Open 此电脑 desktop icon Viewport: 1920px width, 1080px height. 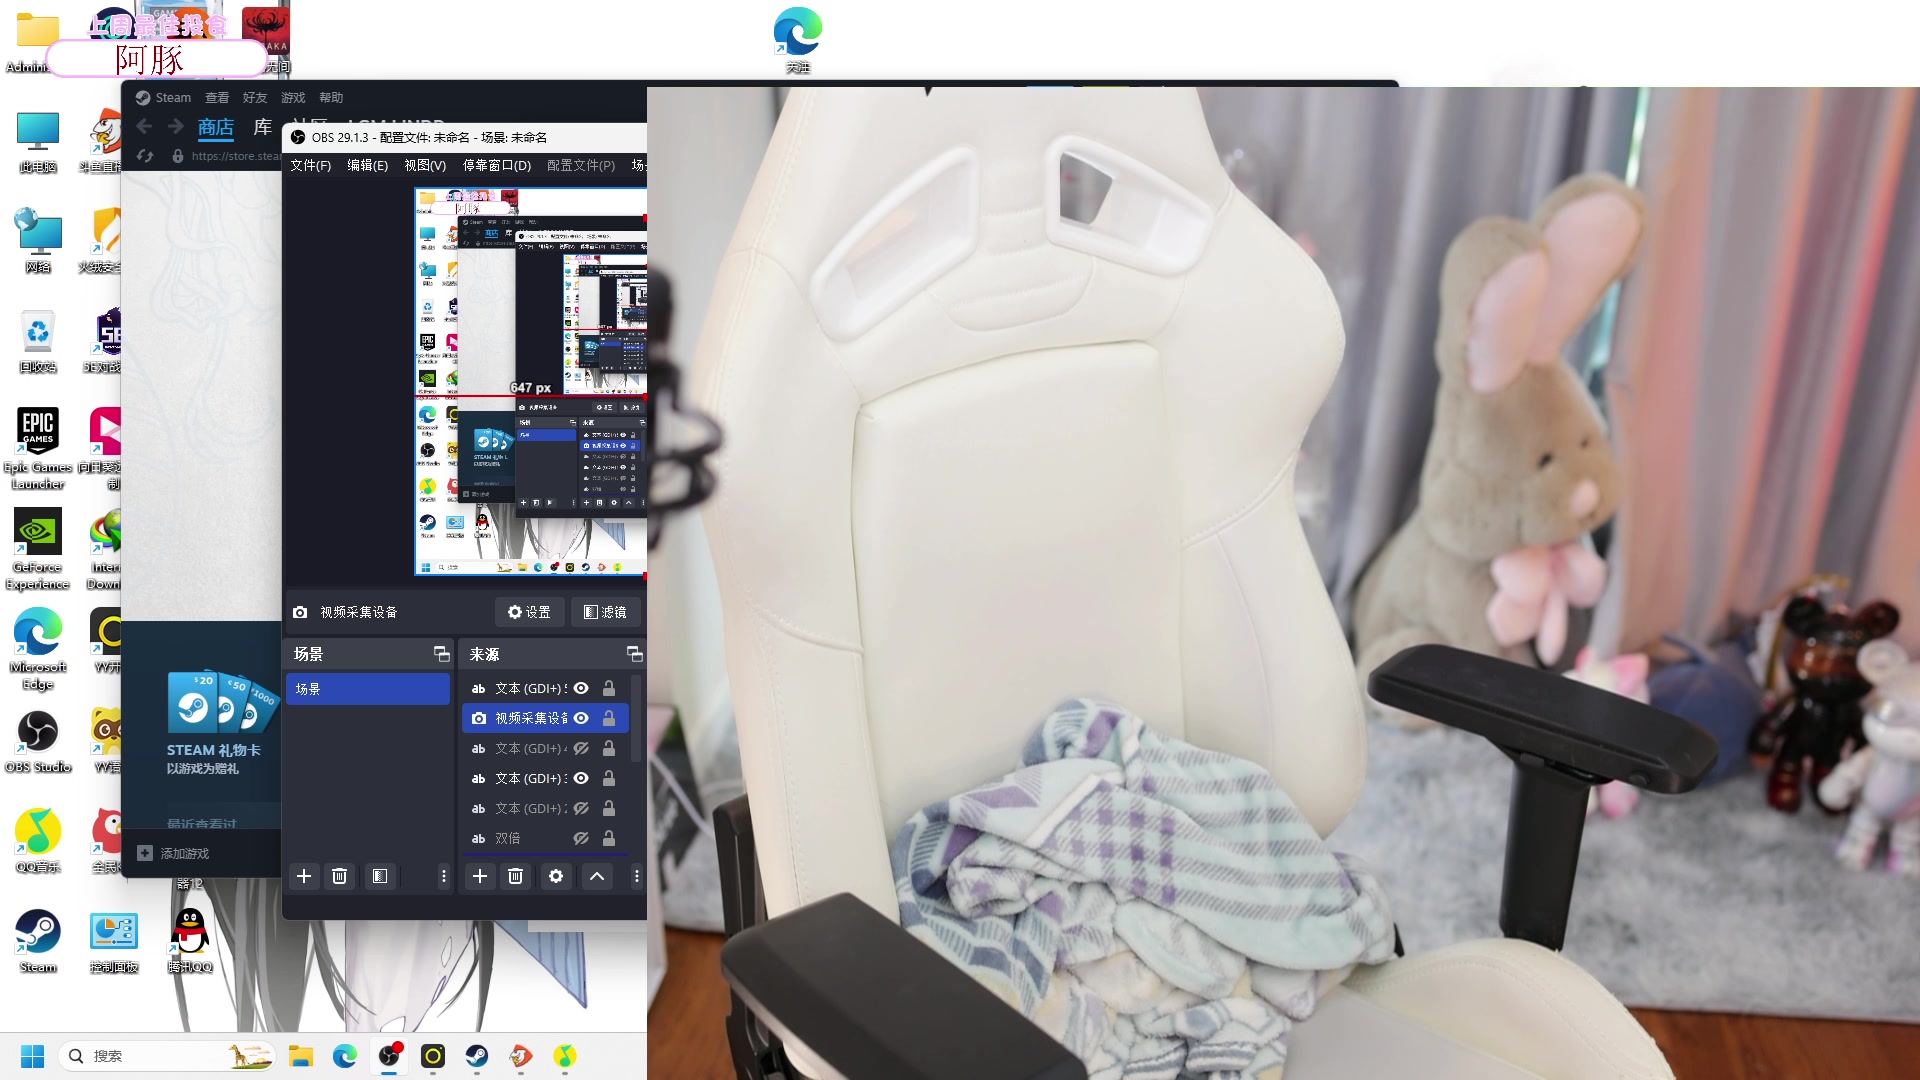(38, 141)
